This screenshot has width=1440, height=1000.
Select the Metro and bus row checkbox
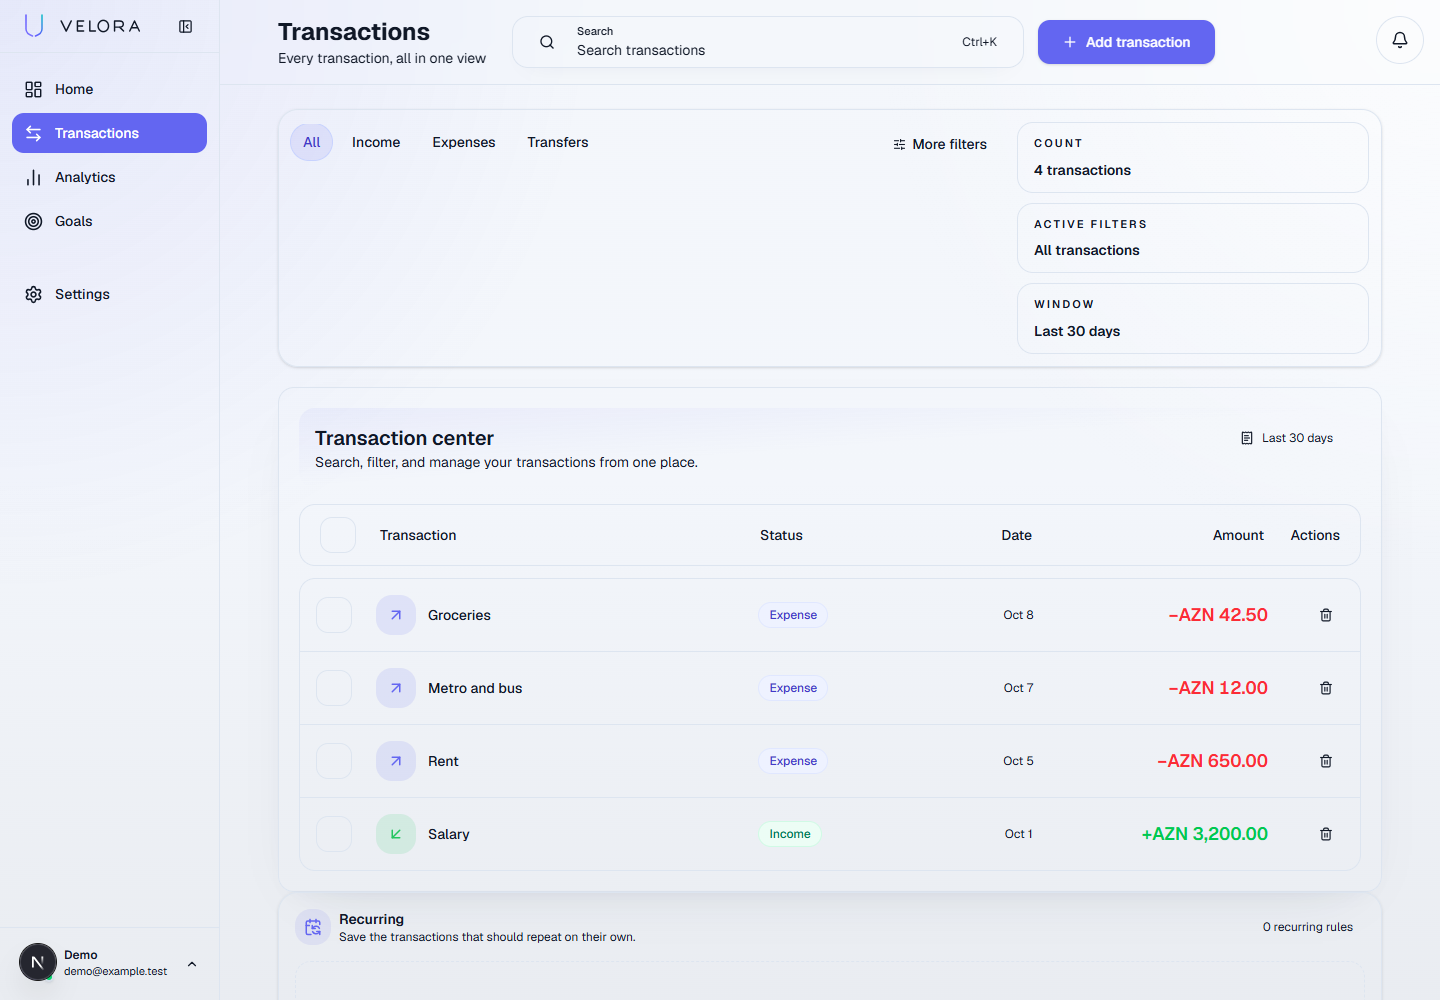(334, 688)
